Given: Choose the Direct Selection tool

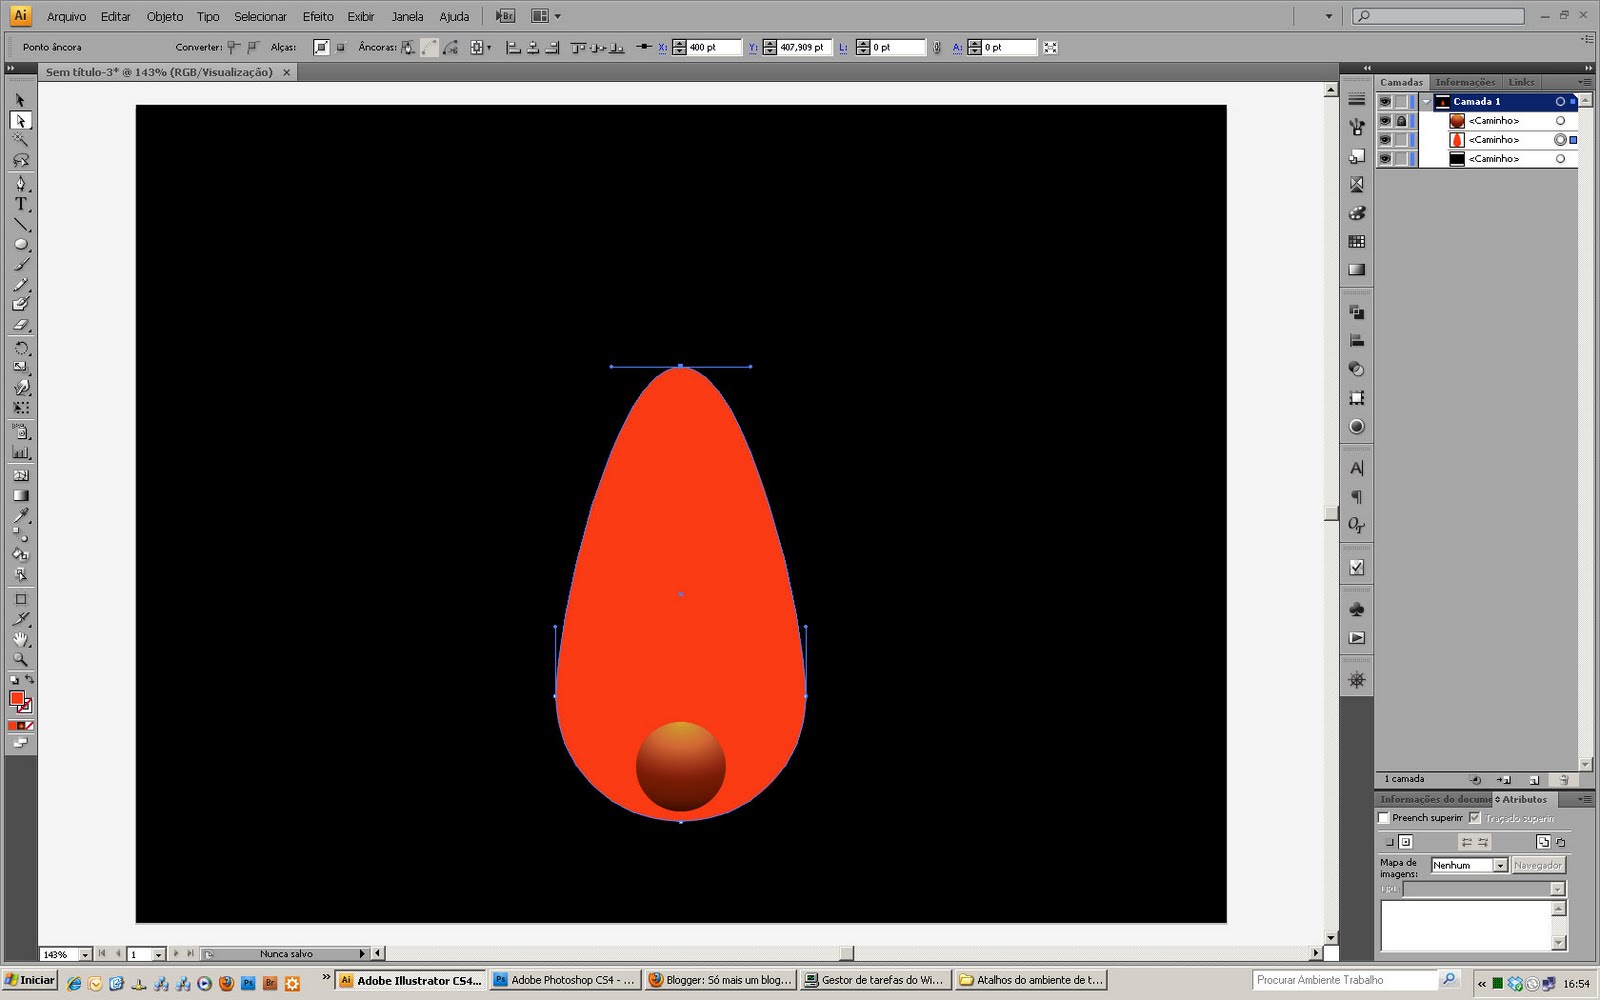Looking at the screenshot, I should [21, 119].
